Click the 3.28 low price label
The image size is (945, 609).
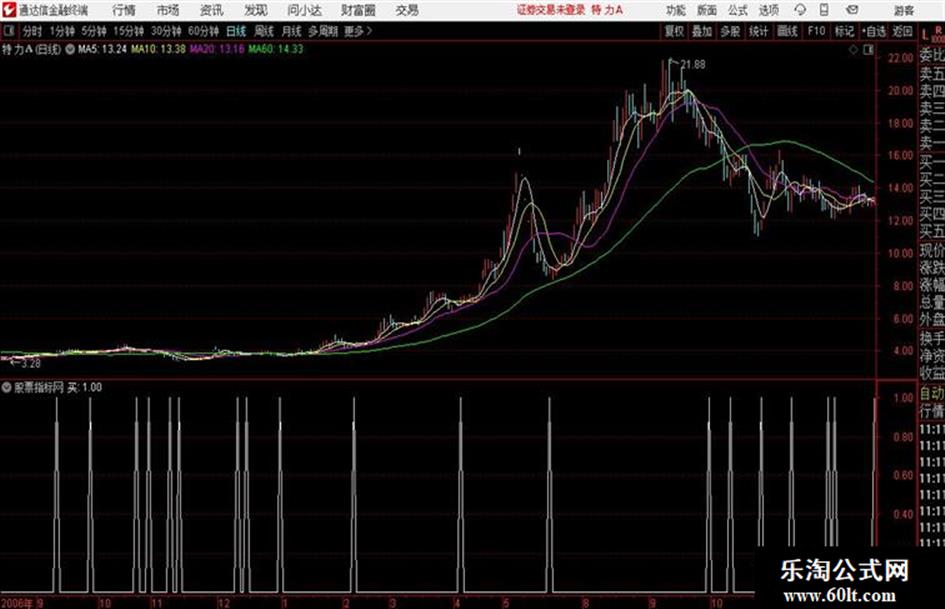(30, 364)
